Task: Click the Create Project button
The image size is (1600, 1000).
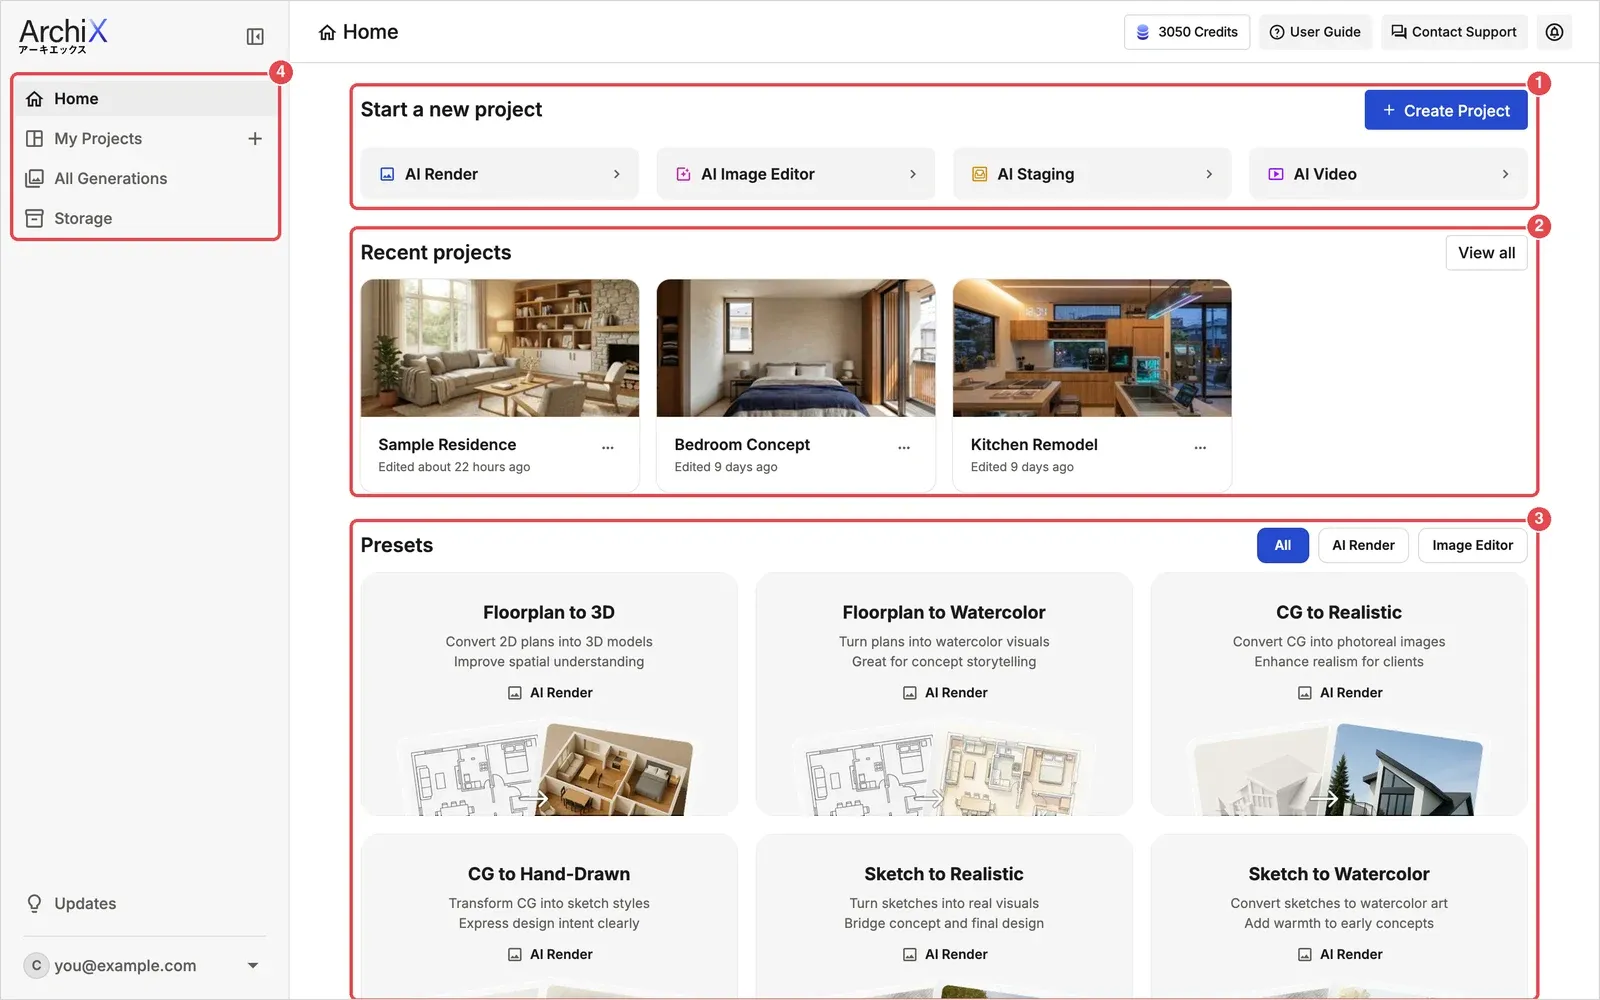Action: (x=1446, y=110)
